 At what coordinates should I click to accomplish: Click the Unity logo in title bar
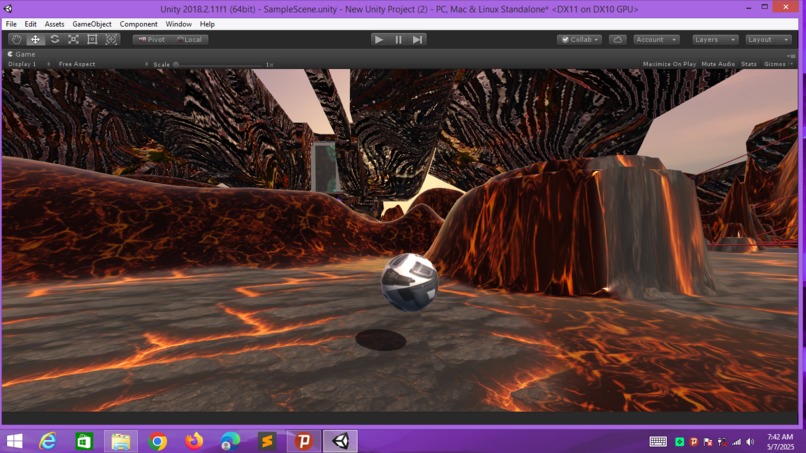tap(8, 9)
